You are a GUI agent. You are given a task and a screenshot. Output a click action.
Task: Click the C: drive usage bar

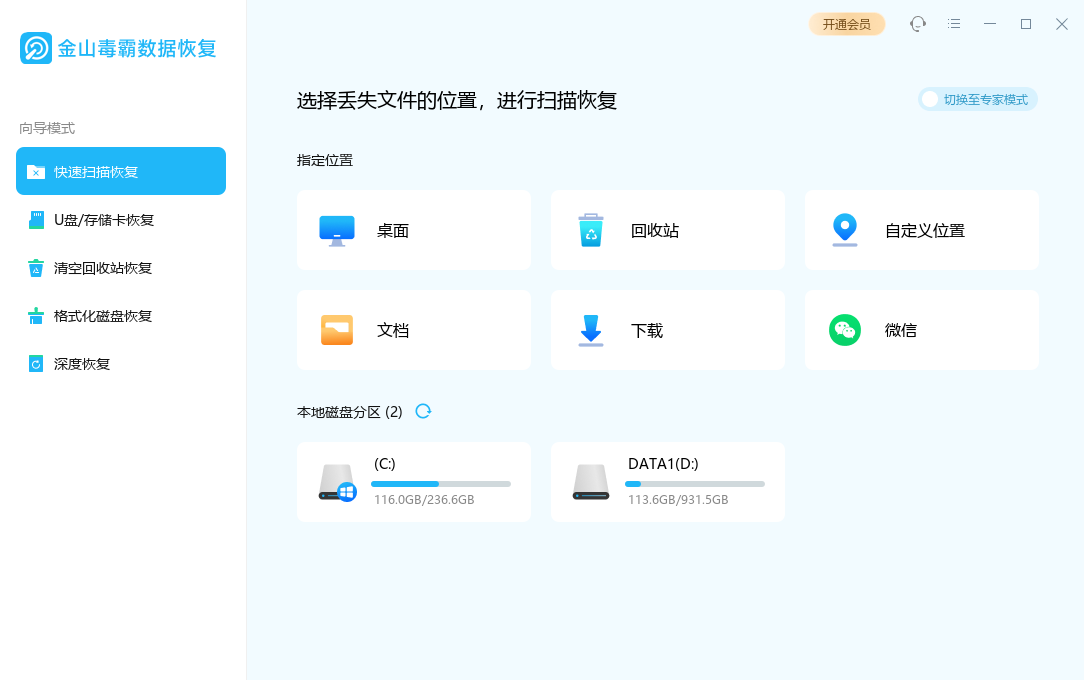[441, 483]
